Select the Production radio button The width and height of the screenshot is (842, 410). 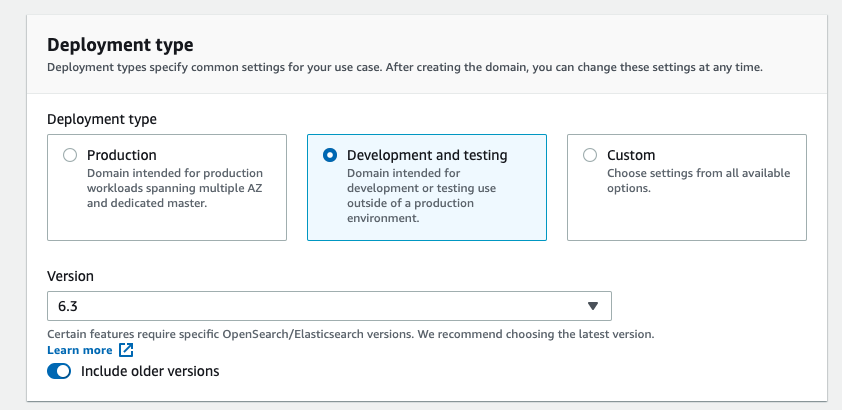[70, 155]
